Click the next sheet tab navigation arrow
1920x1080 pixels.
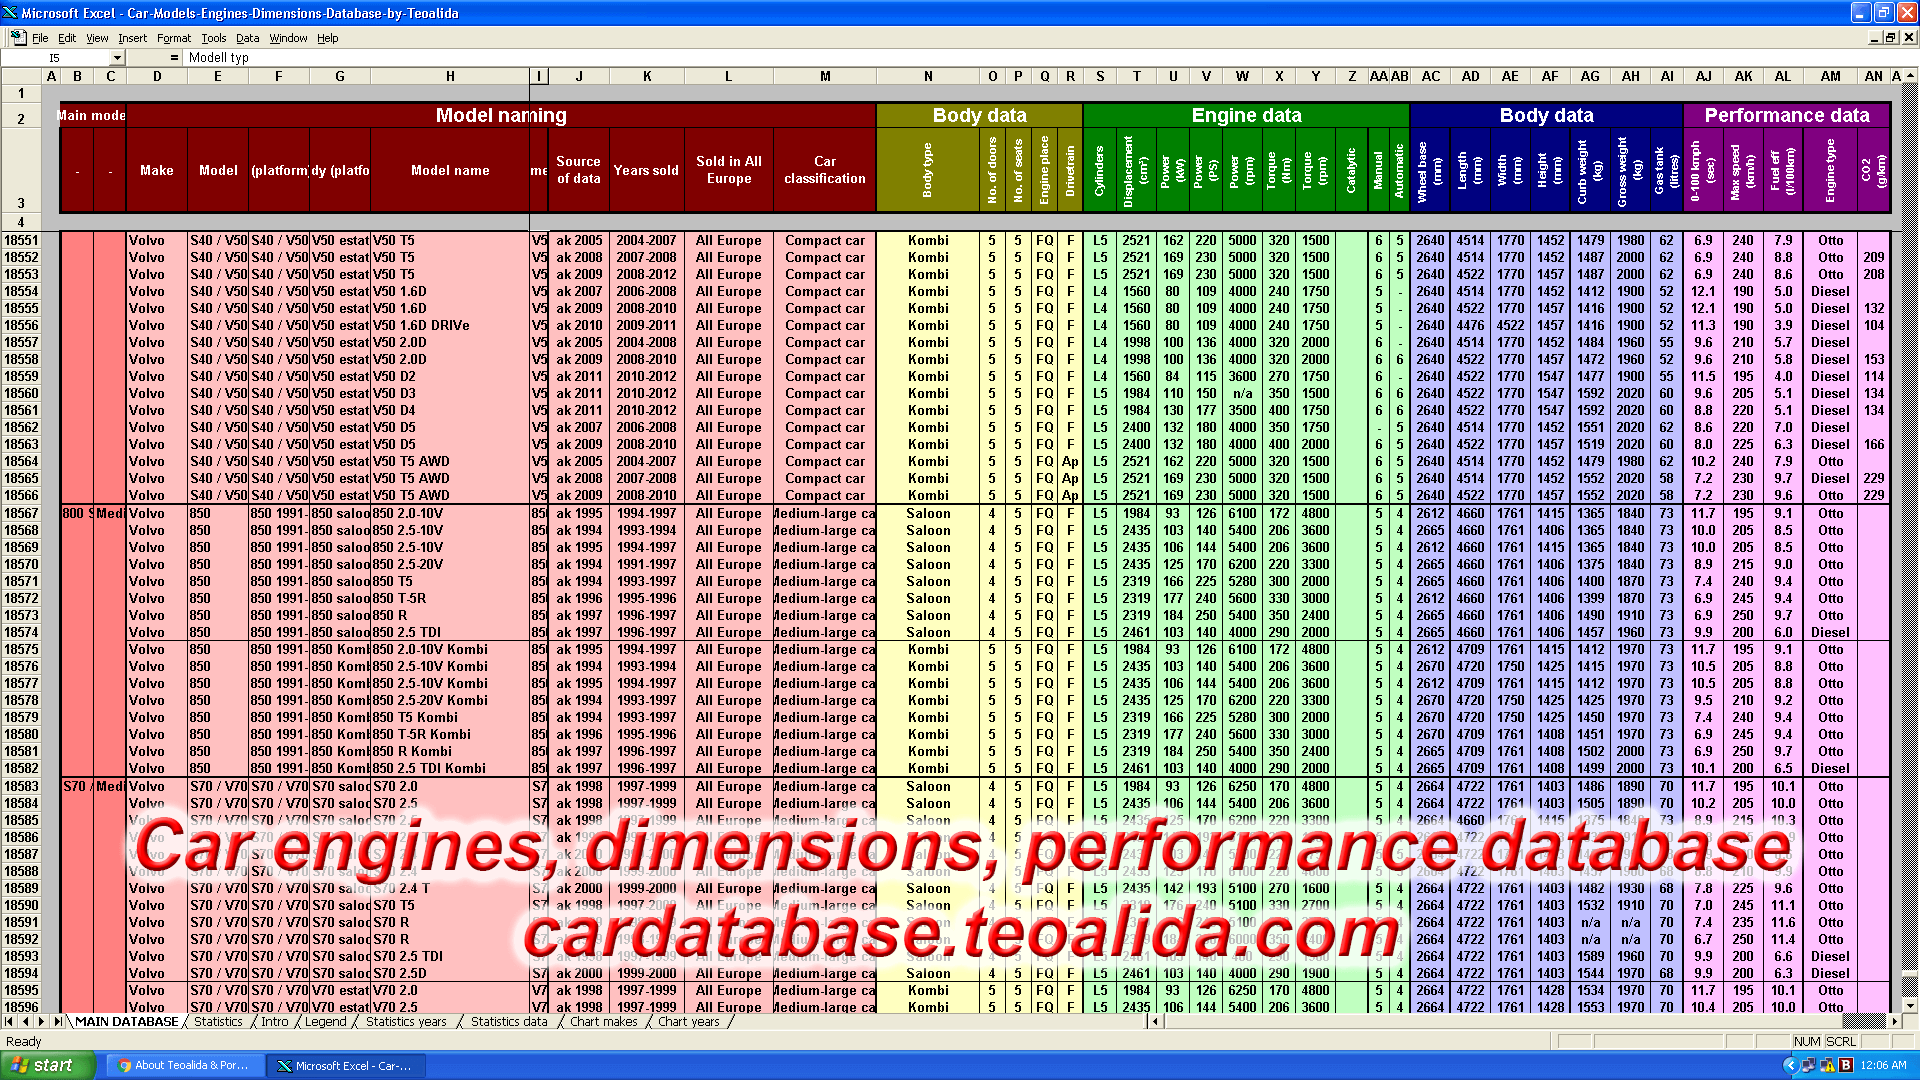tap(41, 1021)
